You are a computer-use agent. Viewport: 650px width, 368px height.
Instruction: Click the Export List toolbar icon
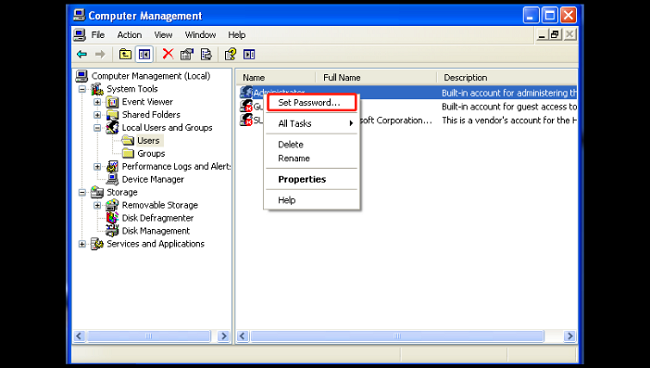(206, 54)
